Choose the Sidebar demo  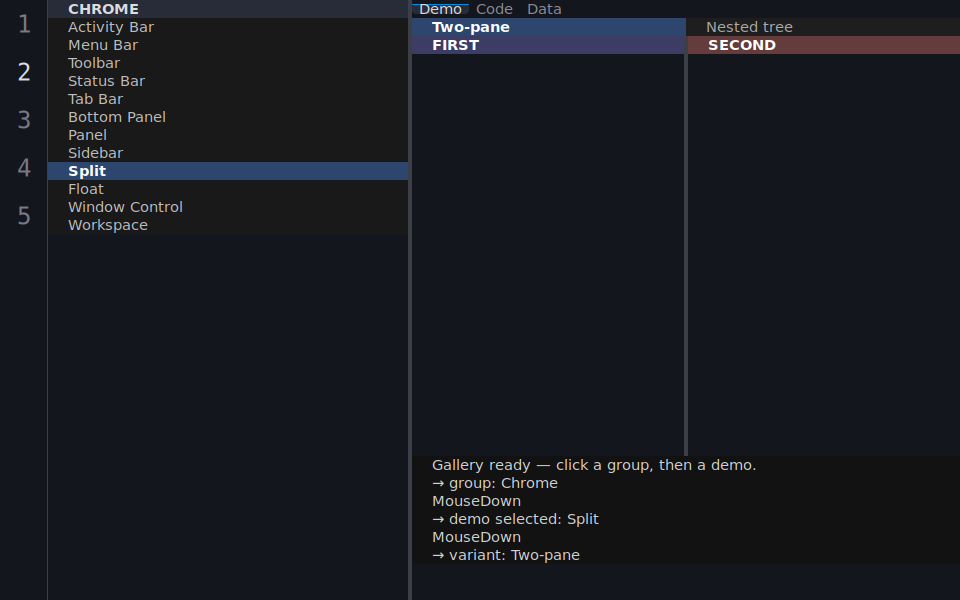coord(228,153)
